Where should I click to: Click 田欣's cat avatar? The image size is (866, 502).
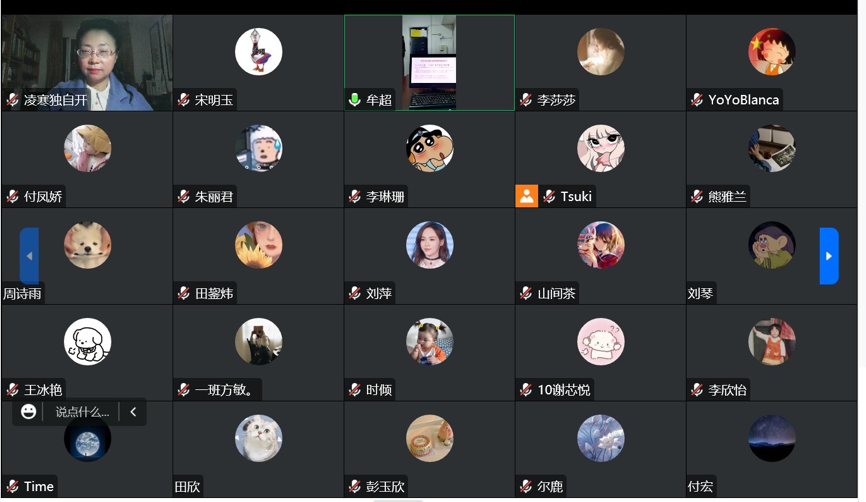(x=258, y=438)
